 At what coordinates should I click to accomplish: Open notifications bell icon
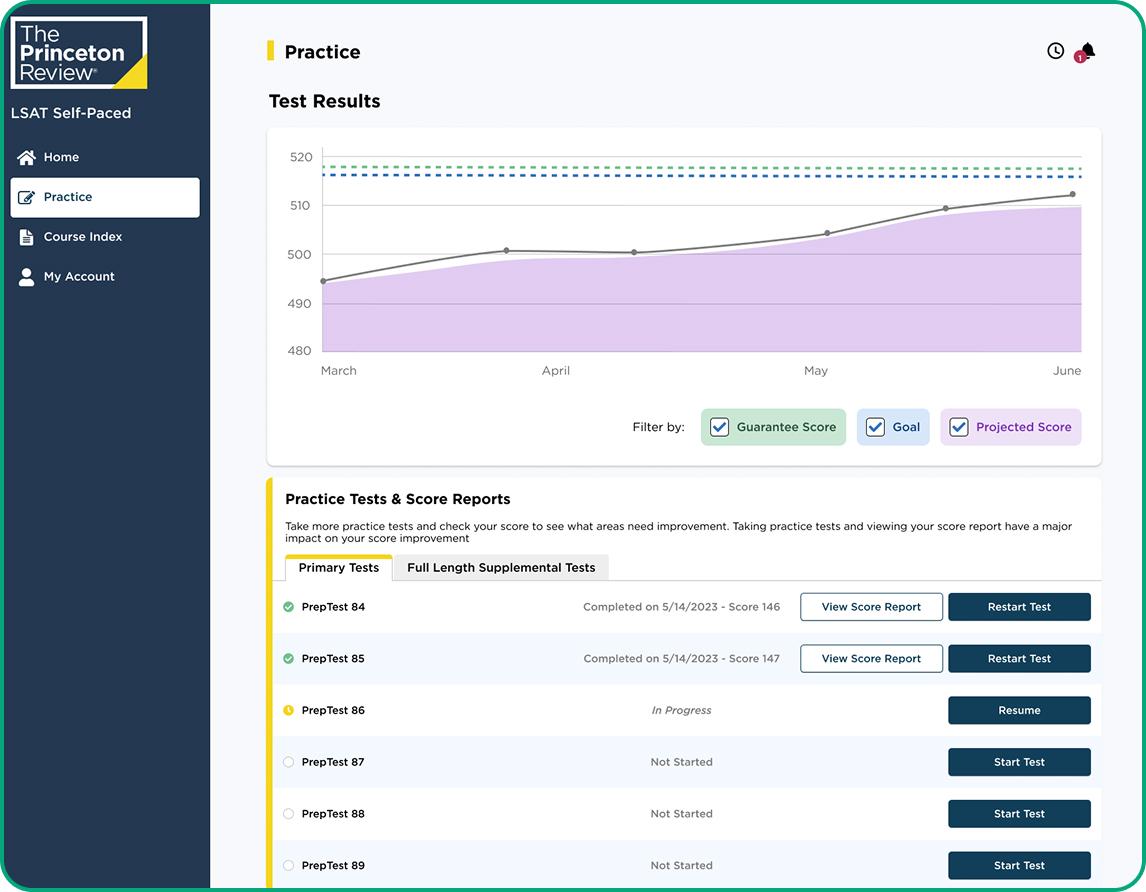click(1087, 51)
